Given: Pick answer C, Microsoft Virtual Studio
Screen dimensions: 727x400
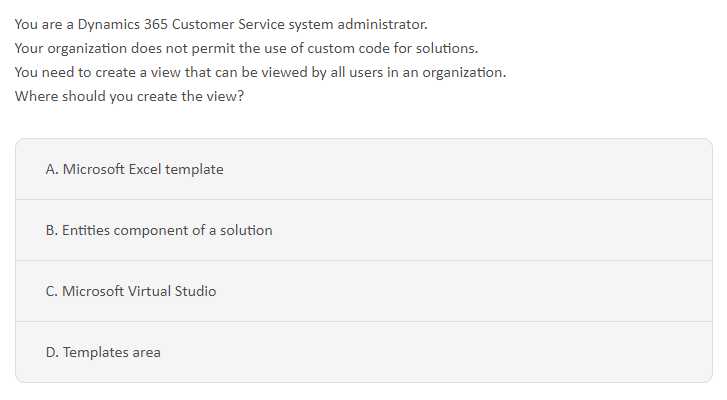Looking at the screenshot, I should (364, 291).
